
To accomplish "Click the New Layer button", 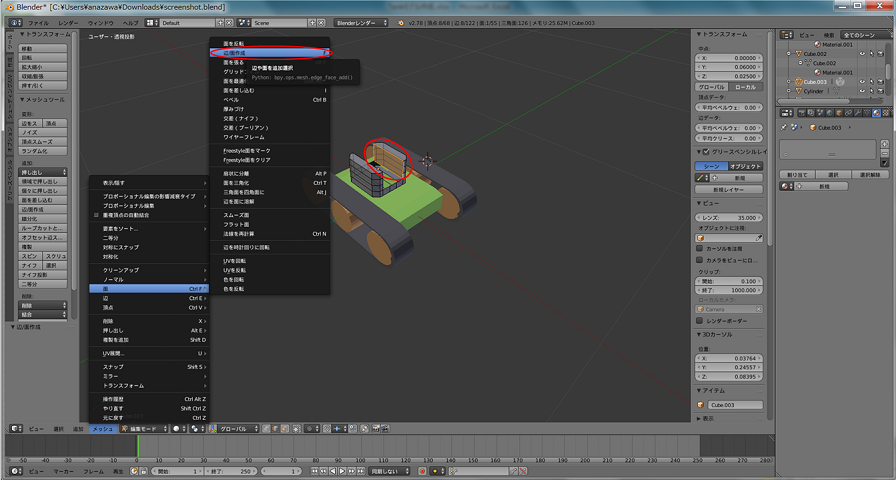I will [731, 189].
